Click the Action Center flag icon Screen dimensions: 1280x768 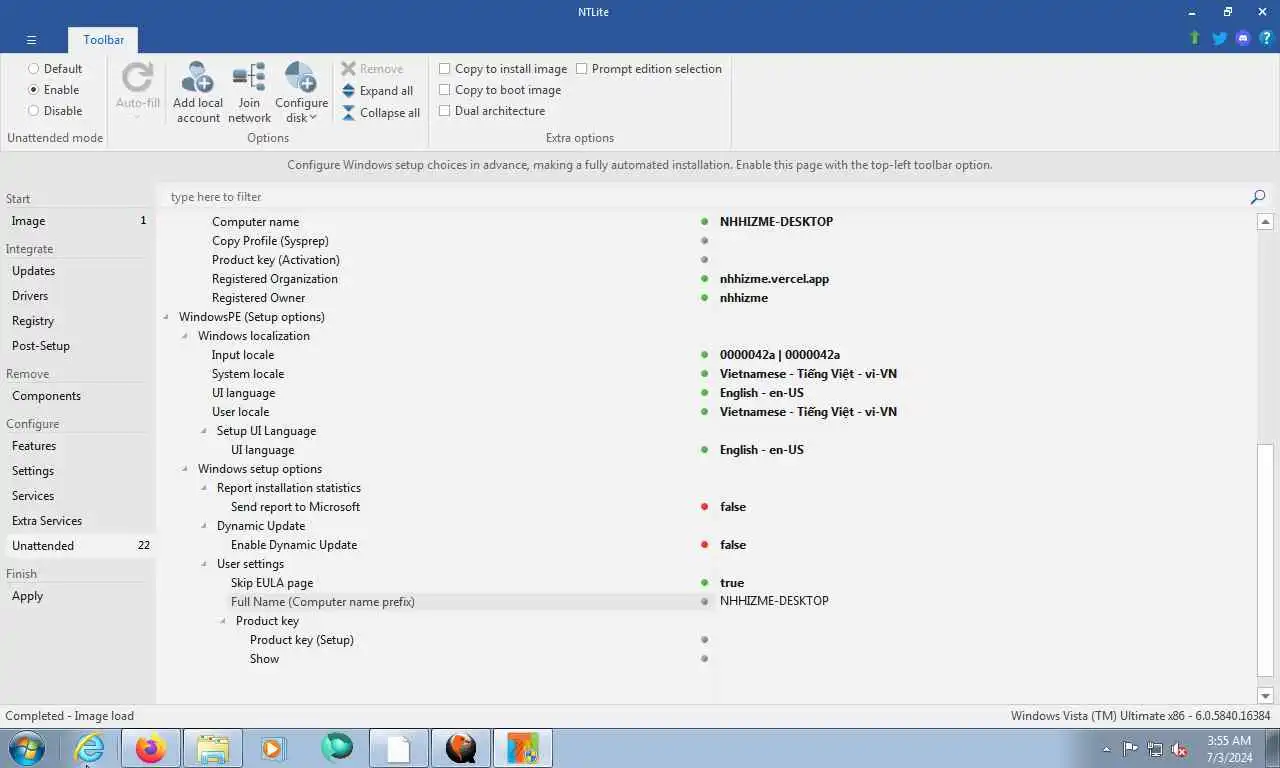(x=1130, y=749)
